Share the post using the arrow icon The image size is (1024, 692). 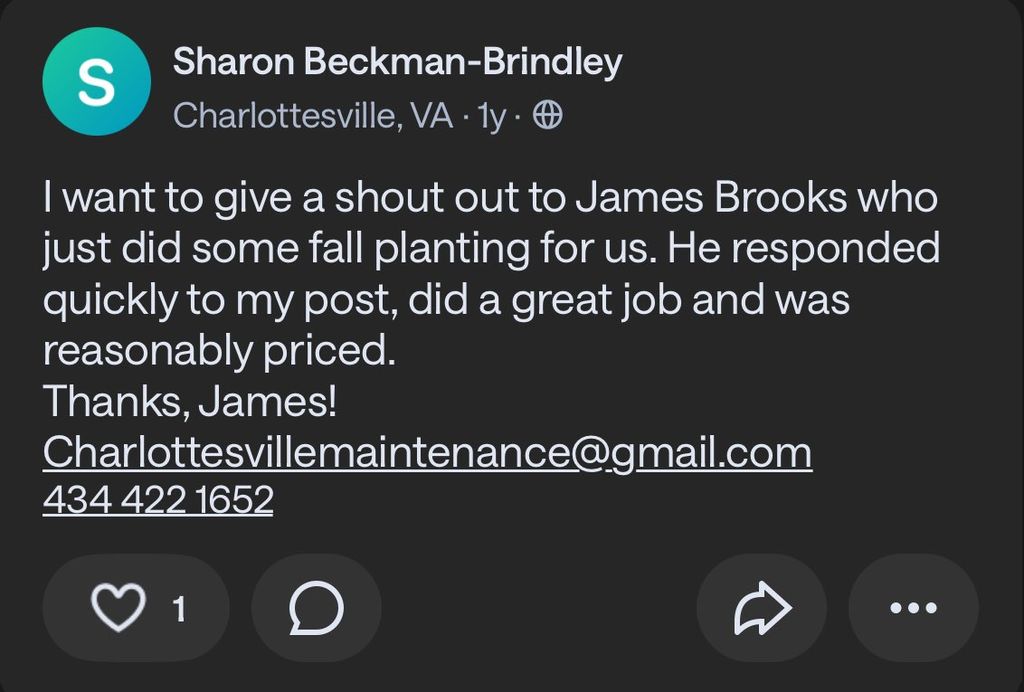762,608
